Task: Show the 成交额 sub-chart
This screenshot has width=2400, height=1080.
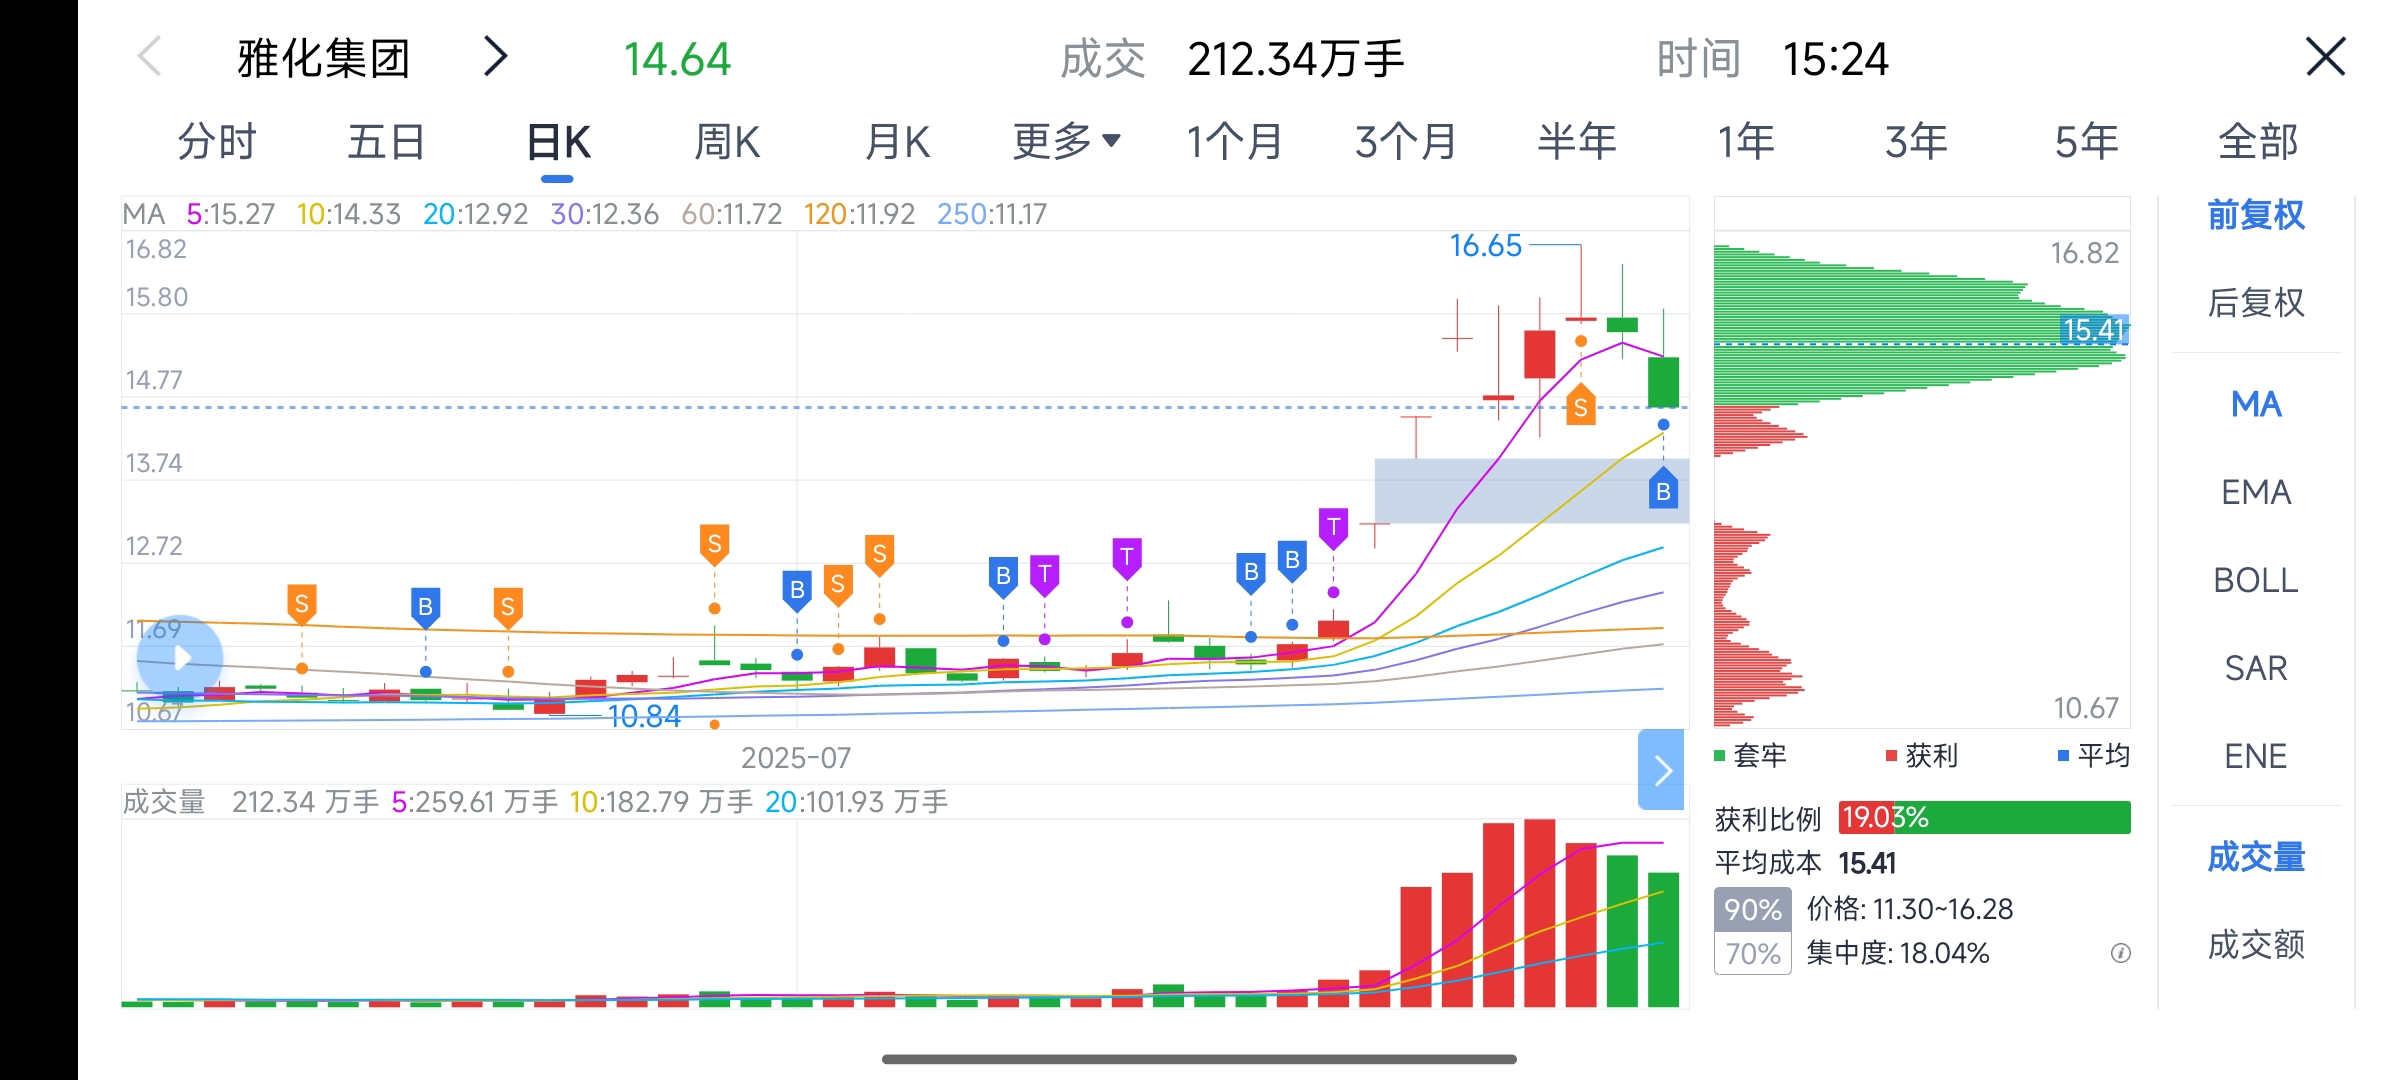Action: pos(2256,944)
